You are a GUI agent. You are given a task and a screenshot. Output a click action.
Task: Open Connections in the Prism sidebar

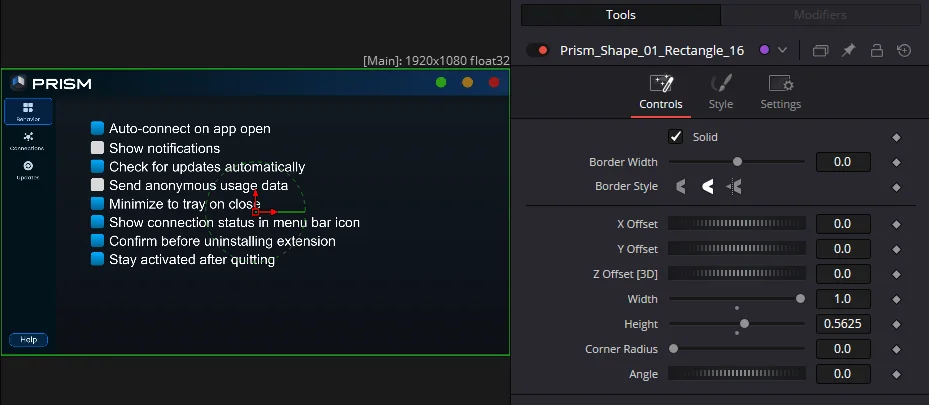coord(28,141)
